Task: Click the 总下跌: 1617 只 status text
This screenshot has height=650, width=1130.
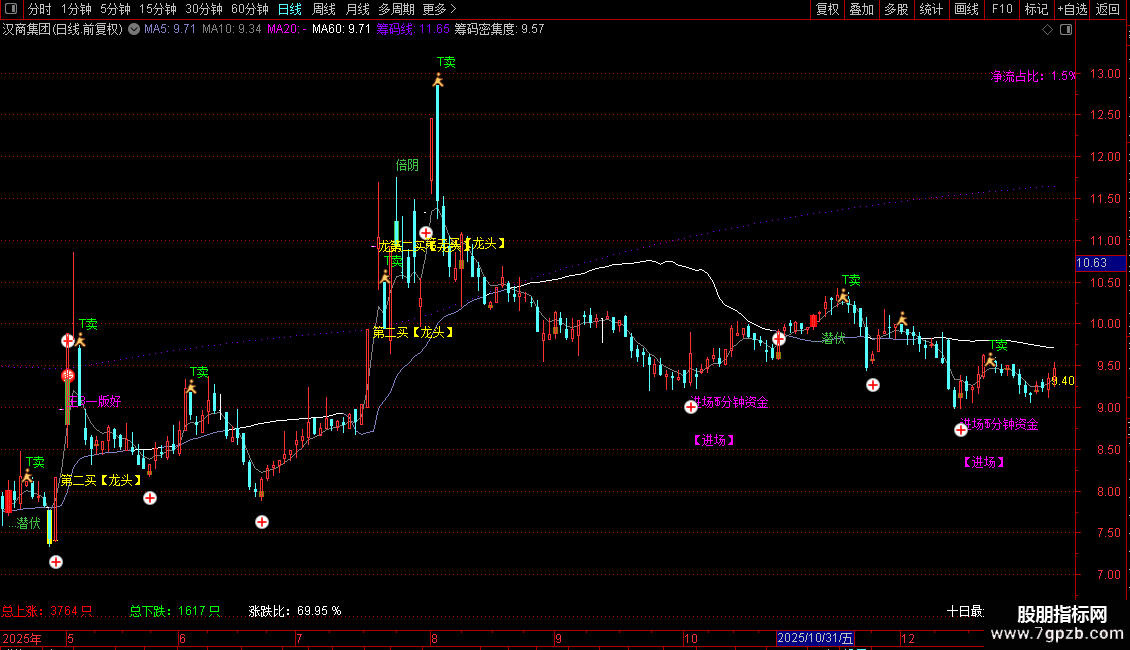Action: click(175, 611)
